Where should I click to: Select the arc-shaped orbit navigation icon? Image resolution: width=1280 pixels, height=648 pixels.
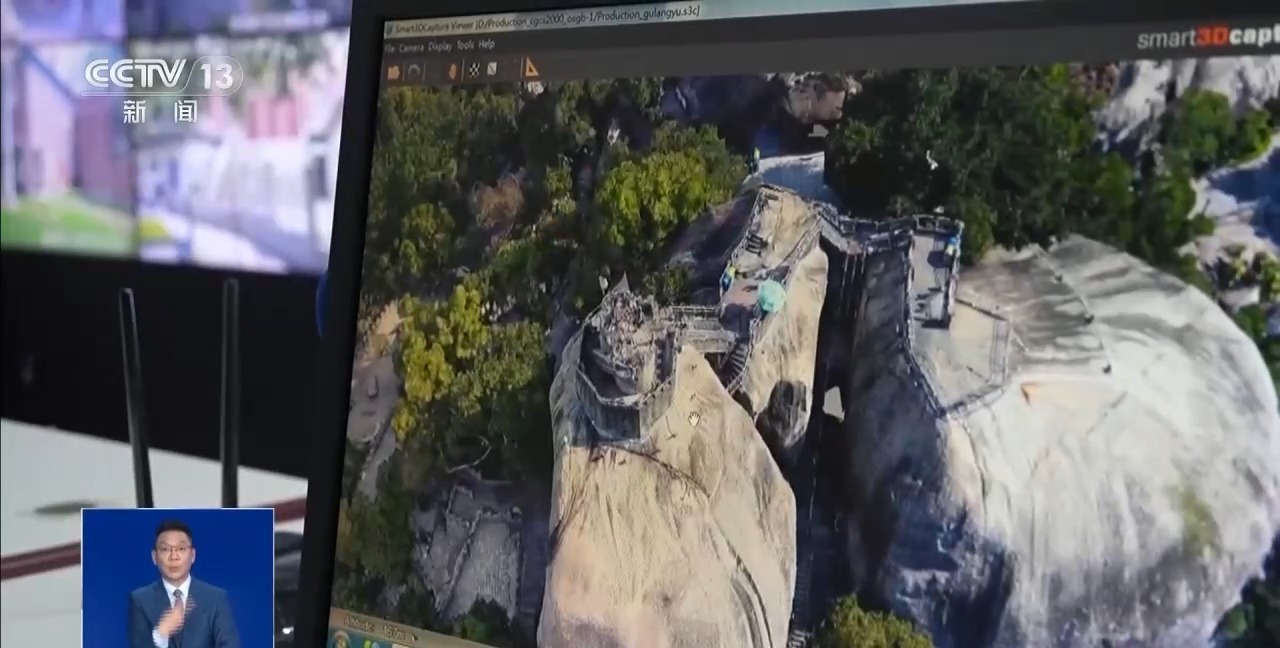414,72
